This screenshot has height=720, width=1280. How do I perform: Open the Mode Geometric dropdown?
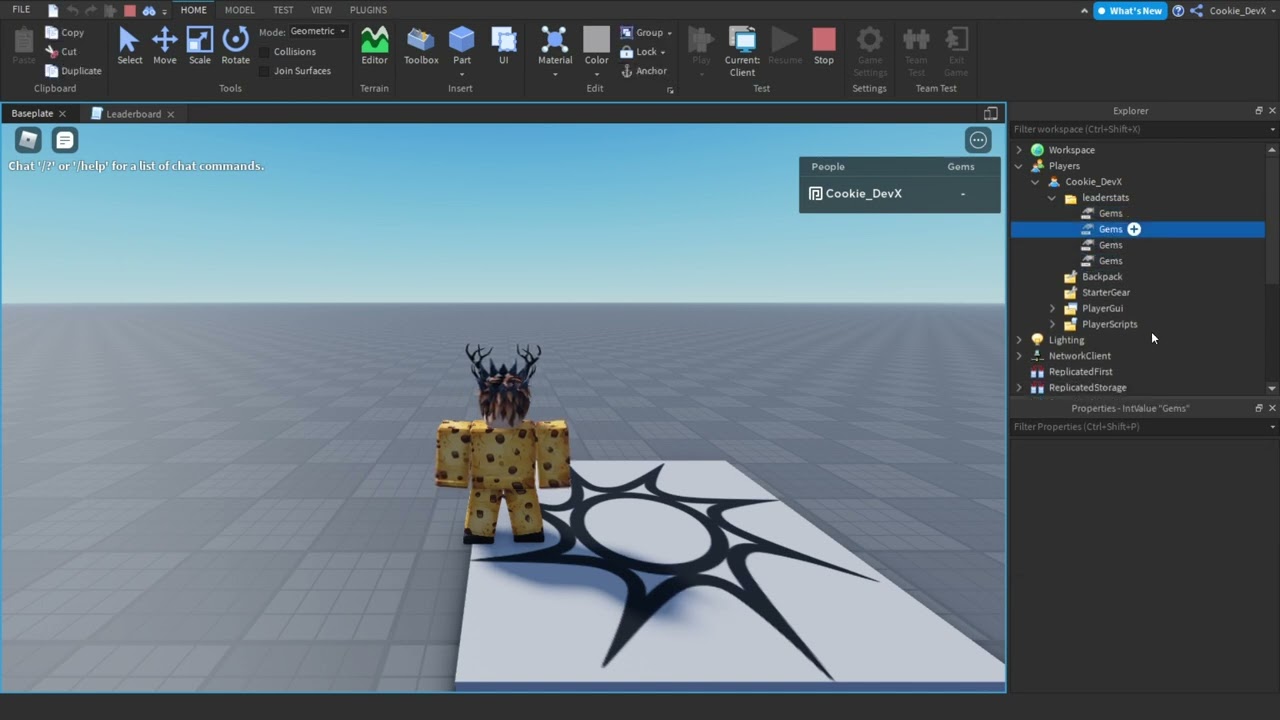(x=318, y=31)
